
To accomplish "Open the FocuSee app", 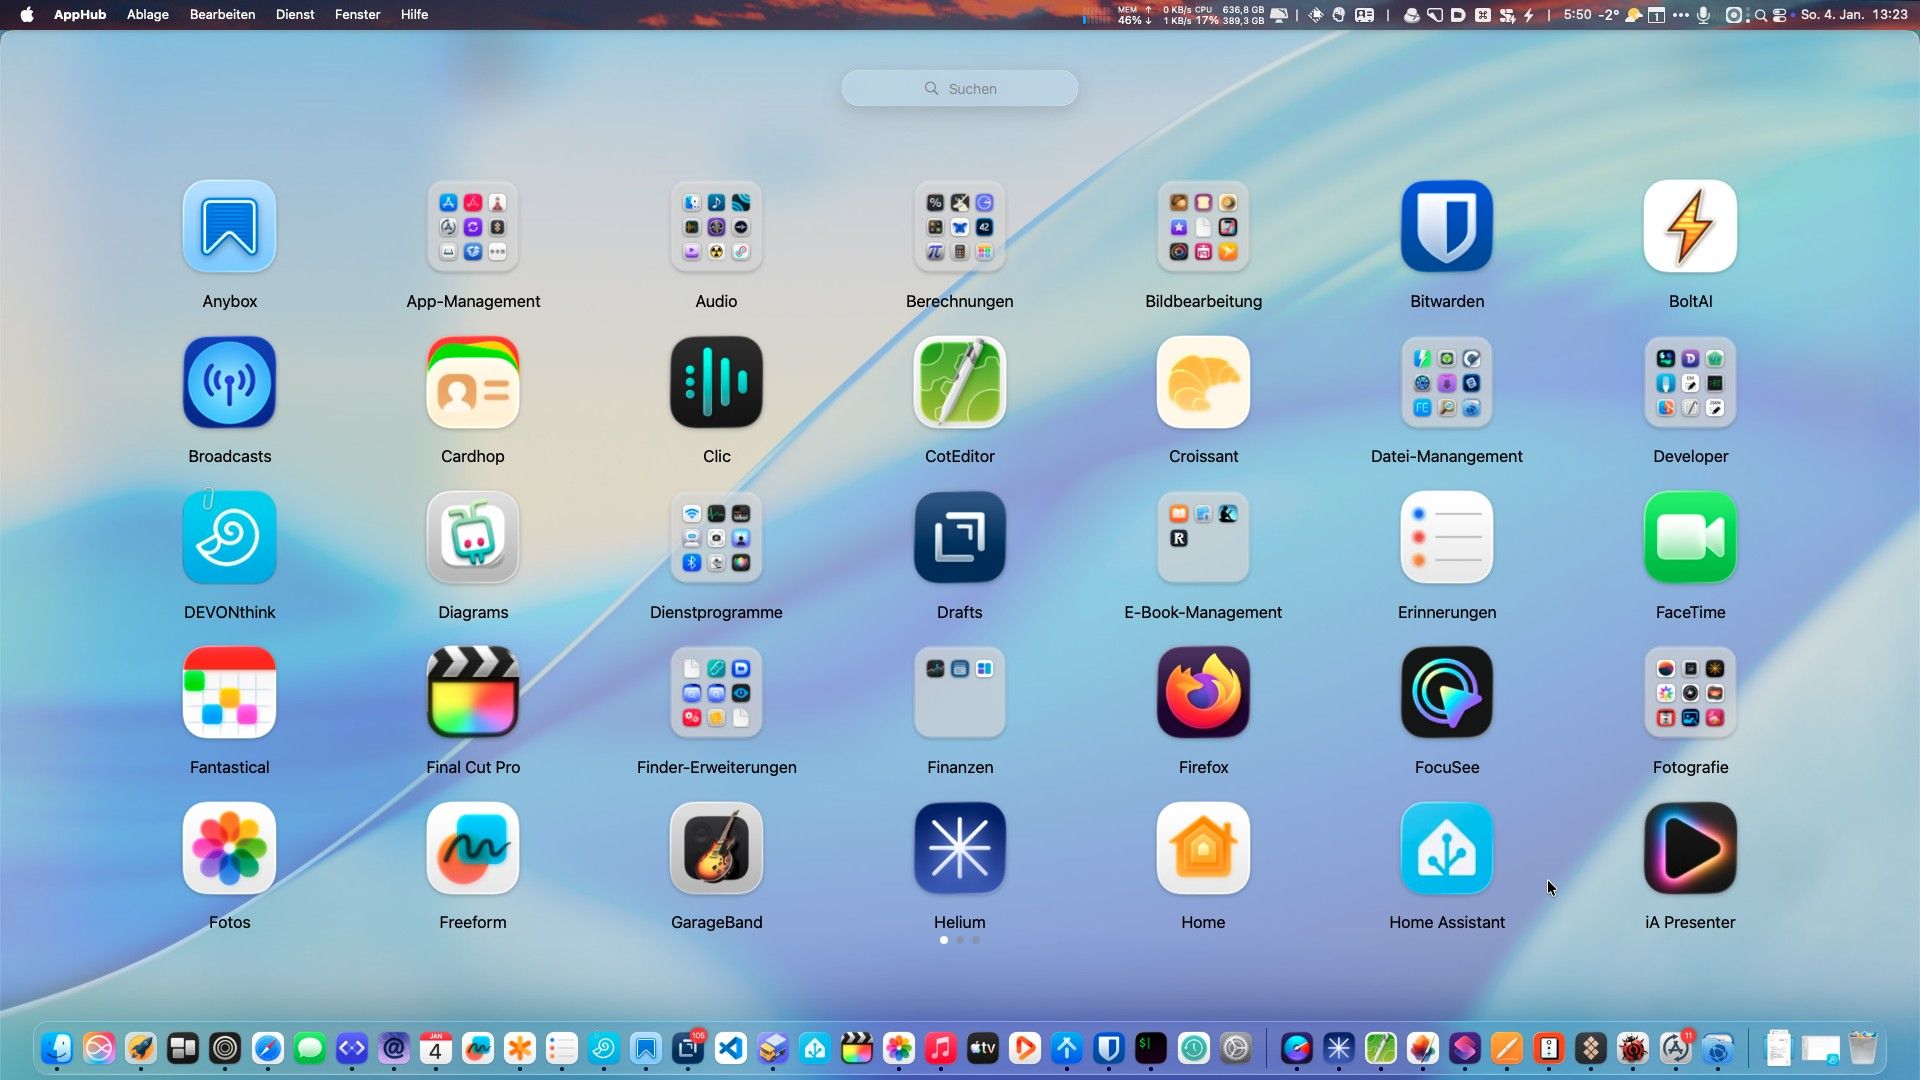I will coord(1446,692).
